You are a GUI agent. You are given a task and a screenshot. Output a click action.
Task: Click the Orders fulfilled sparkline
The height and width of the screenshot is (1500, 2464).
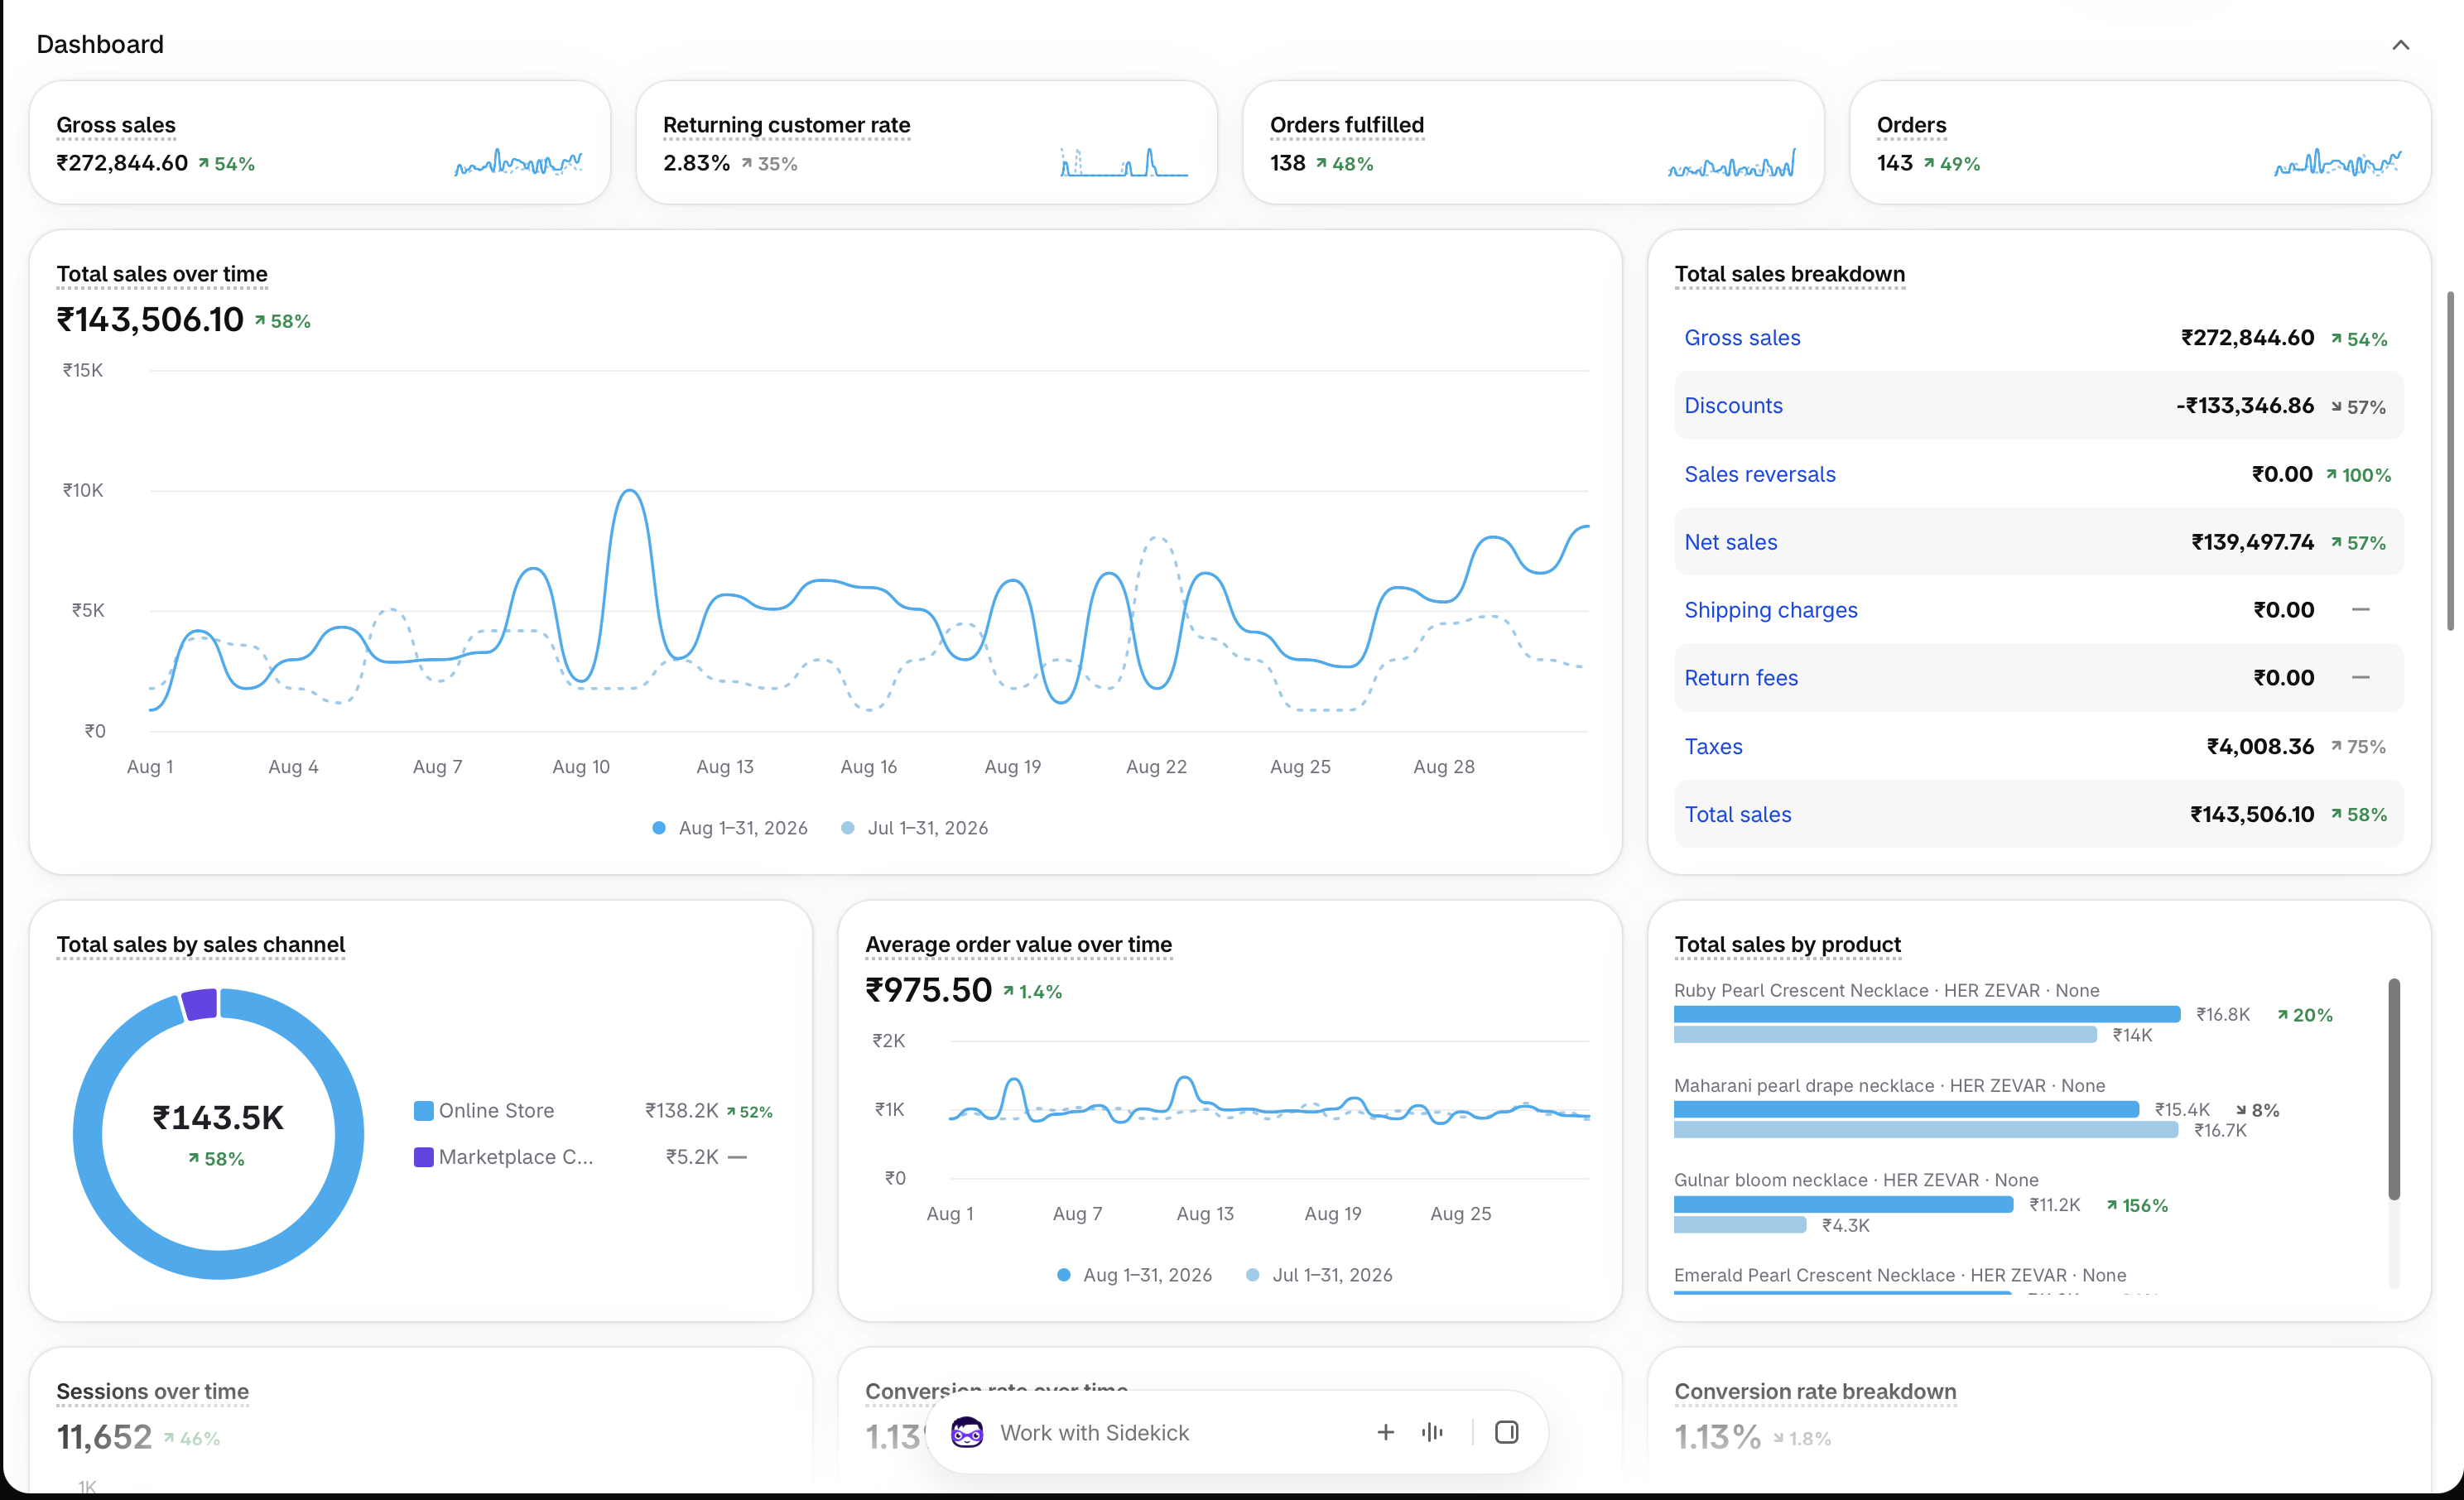(x=1731, y=162)
